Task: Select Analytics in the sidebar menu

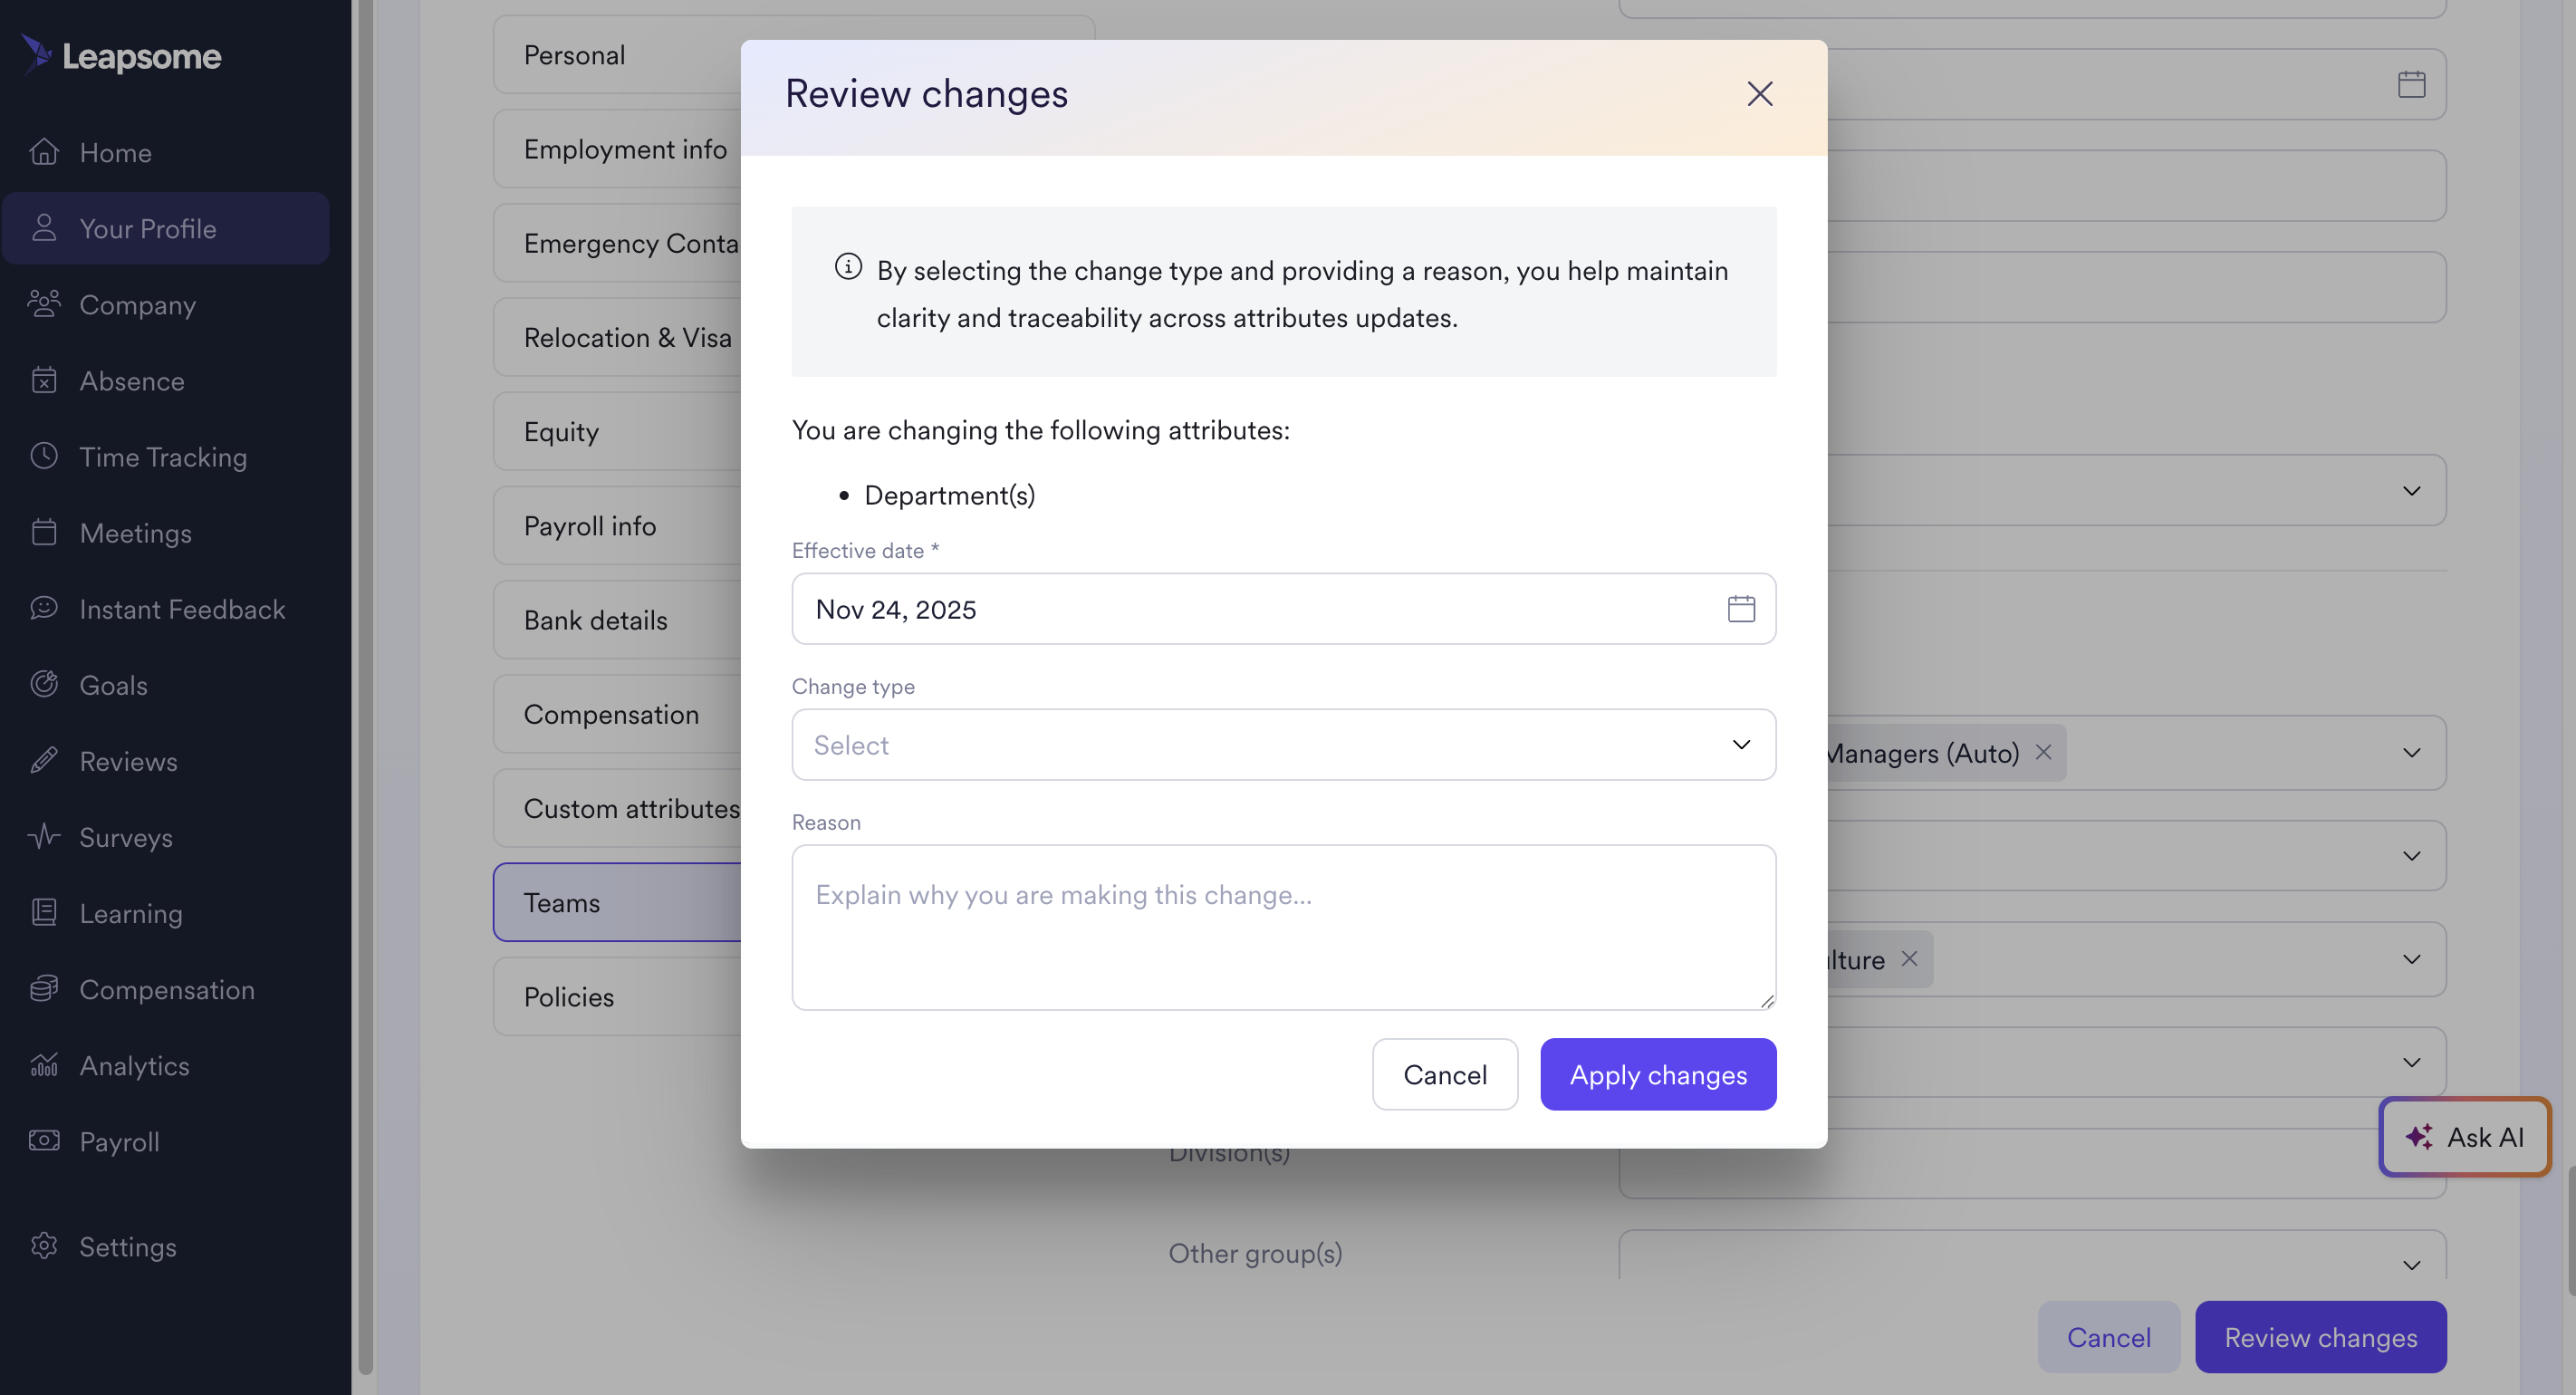Action: click(134, 1066)
